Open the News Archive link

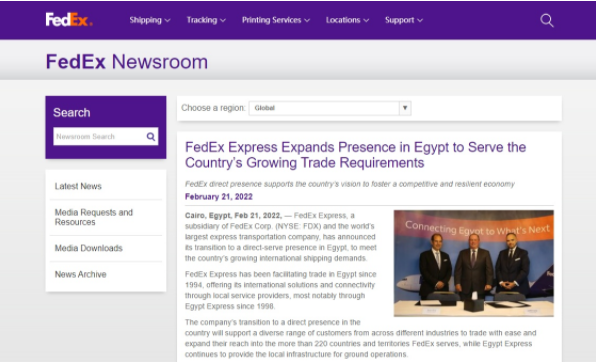[81, 274]
